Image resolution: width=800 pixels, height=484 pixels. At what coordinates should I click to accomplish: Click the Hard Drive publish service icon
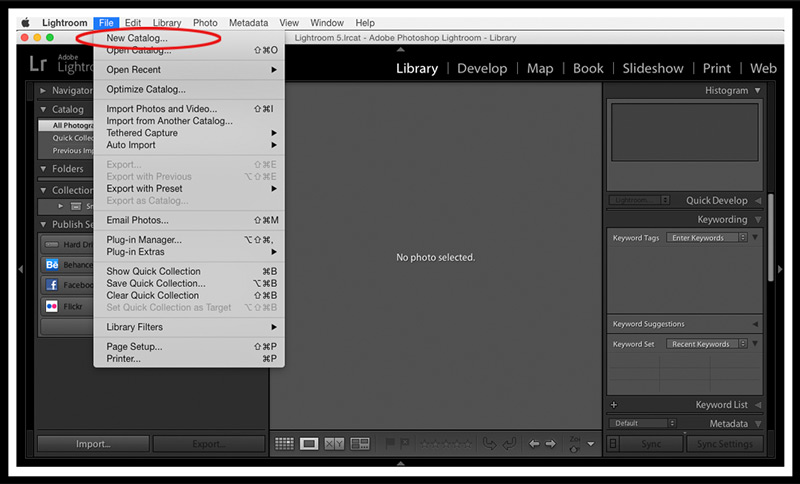coord(52,244)
